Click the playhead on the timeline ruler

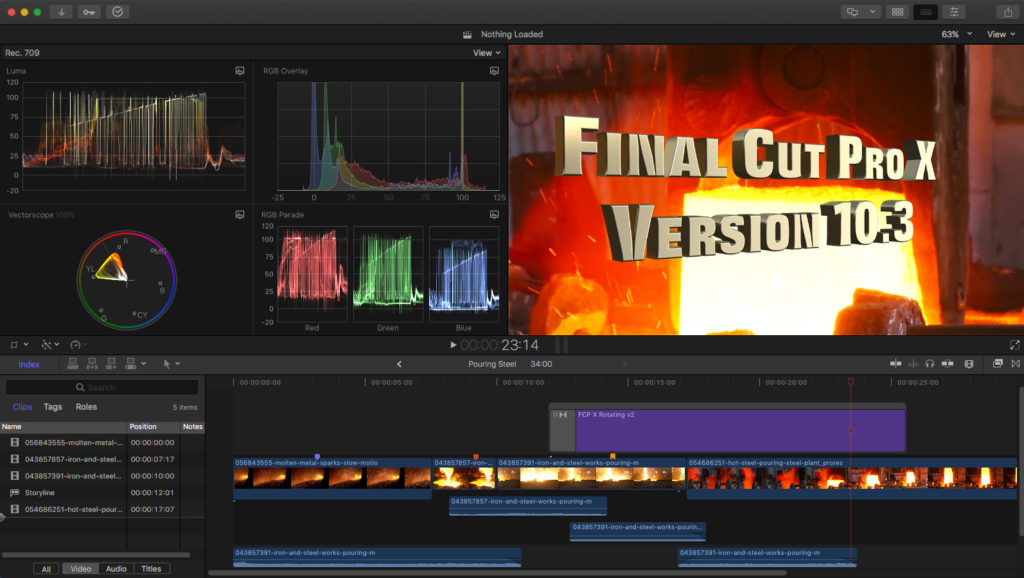851,381
